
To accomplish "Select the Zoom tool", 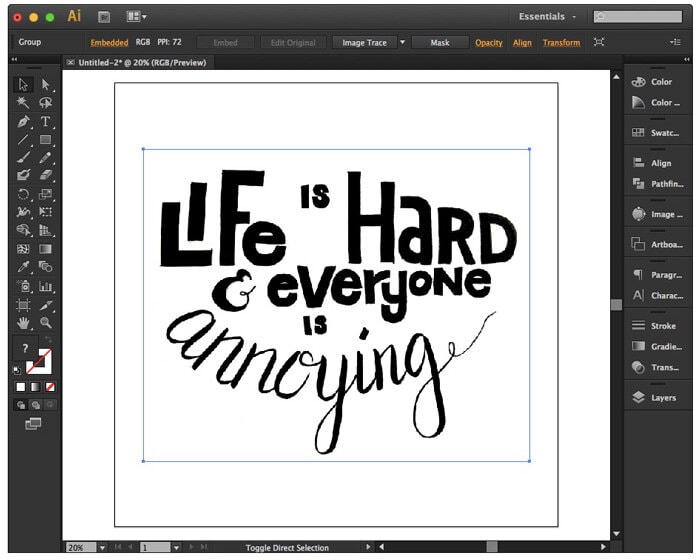I will pyautogui.click(x=45, y=322).
